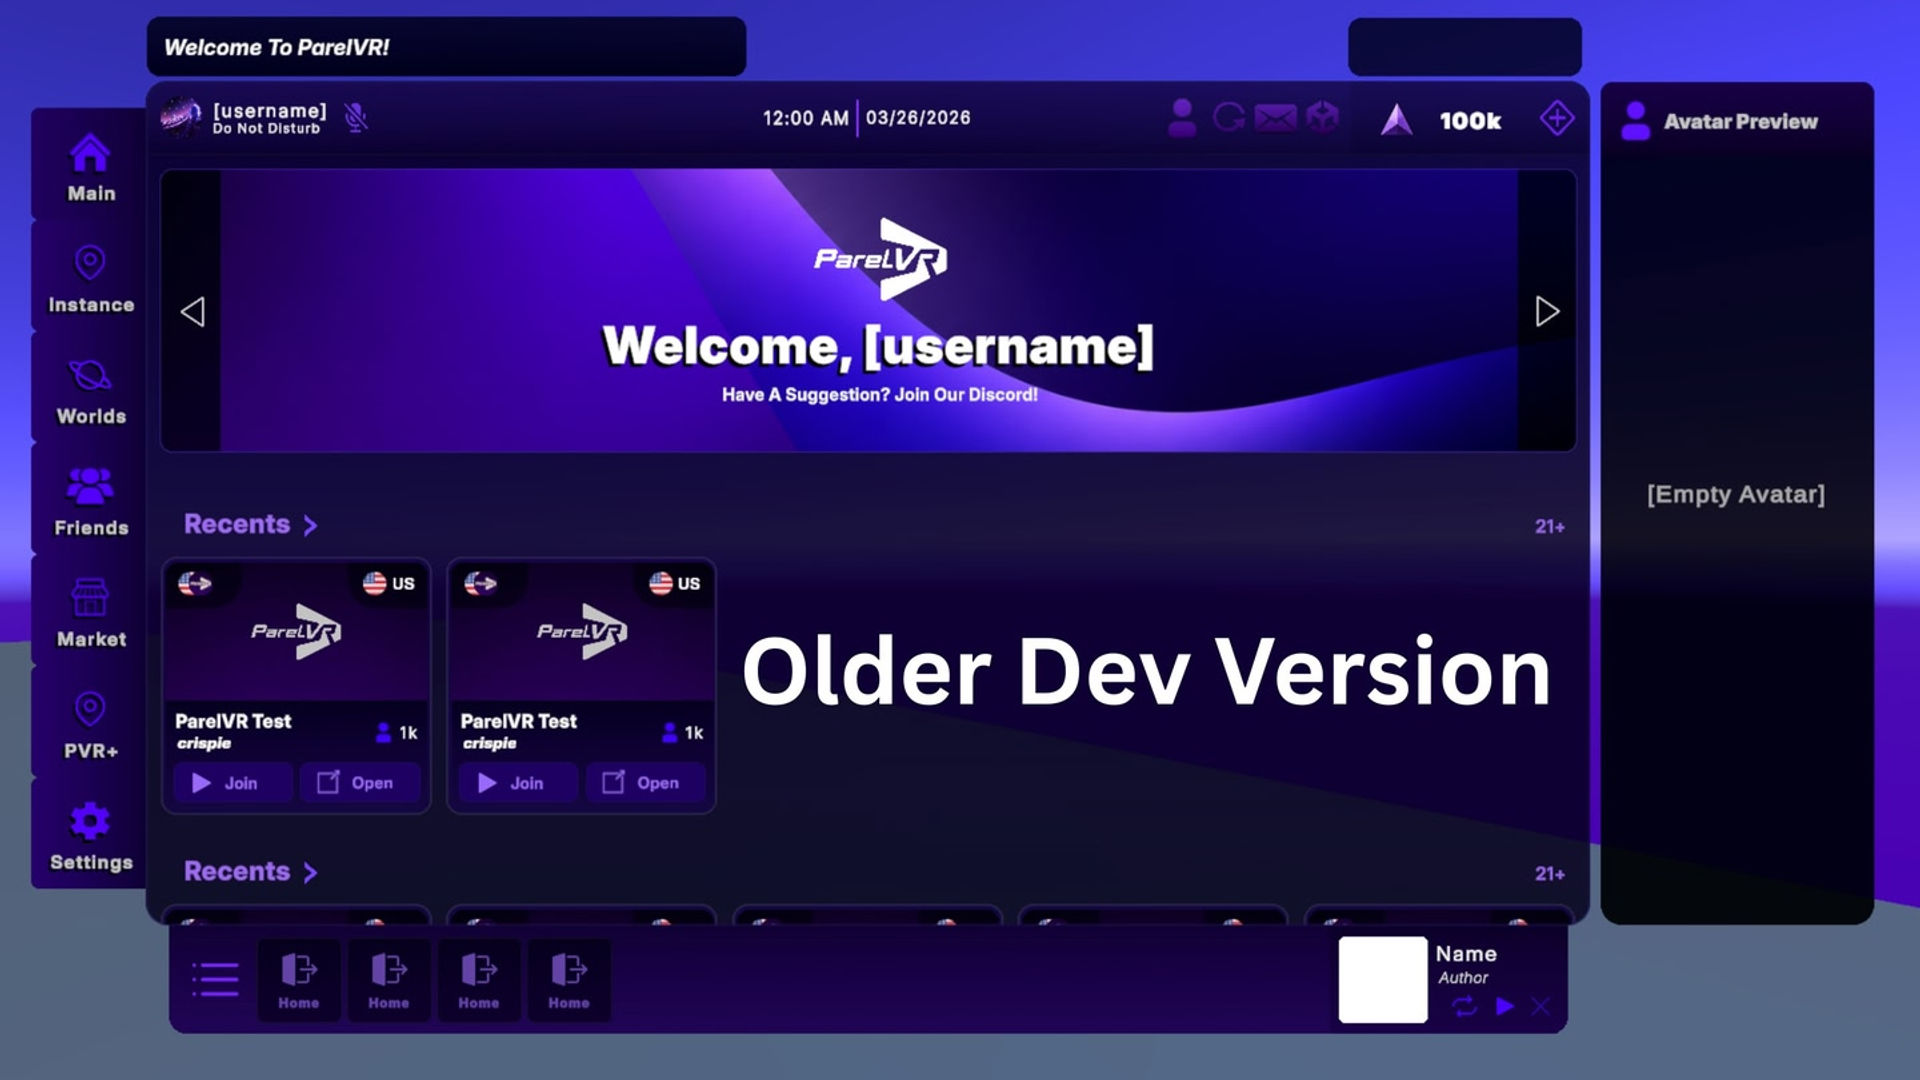Screen dimensions: 1920x1080
Task: Click the Welcome To ParelVR! header bar
Action: click(x=446, y=47)
